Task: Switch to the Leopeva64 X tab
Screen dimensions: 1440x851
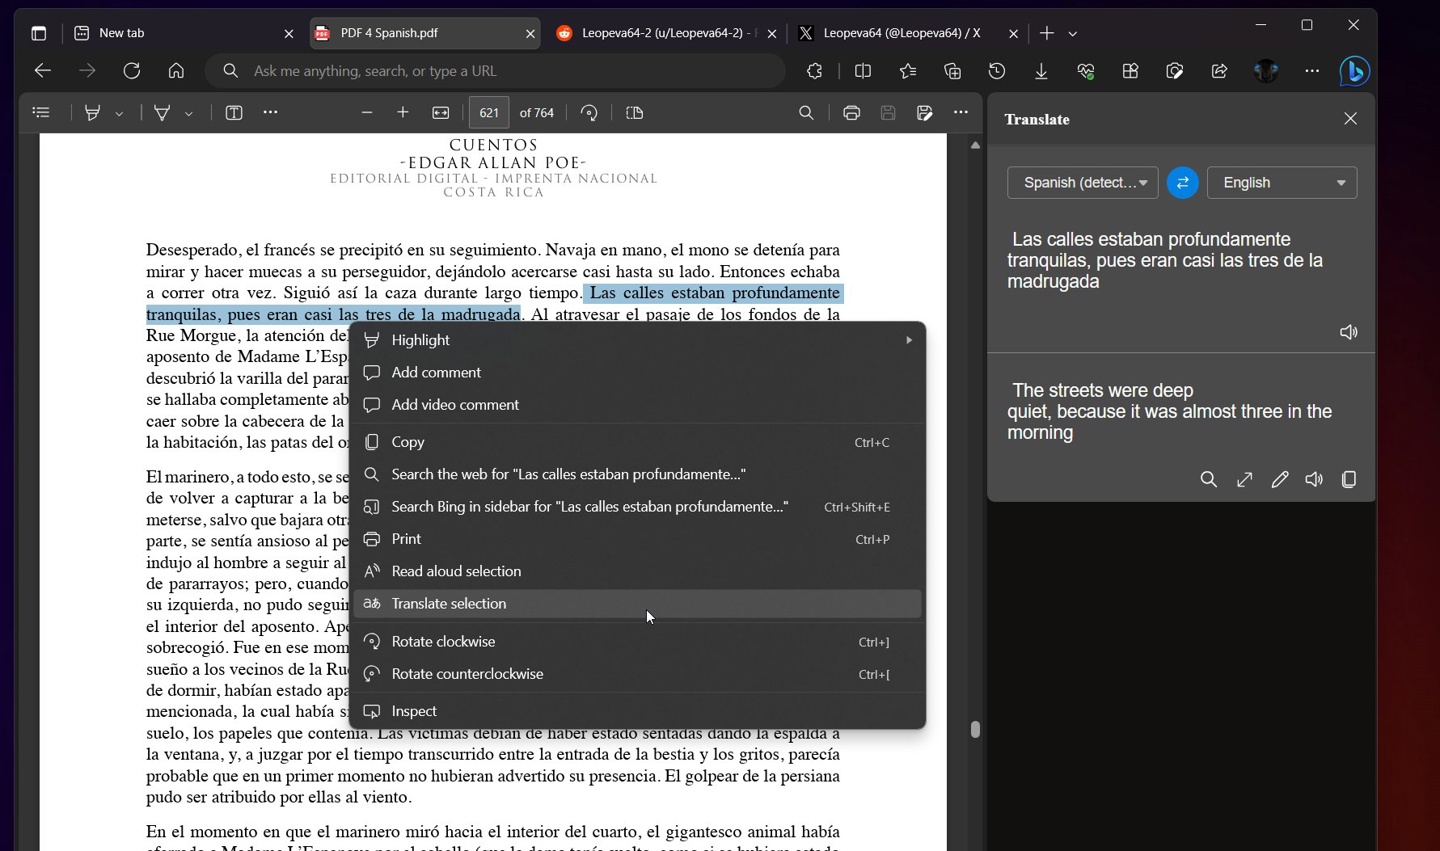Action: (x=907, y=33)
